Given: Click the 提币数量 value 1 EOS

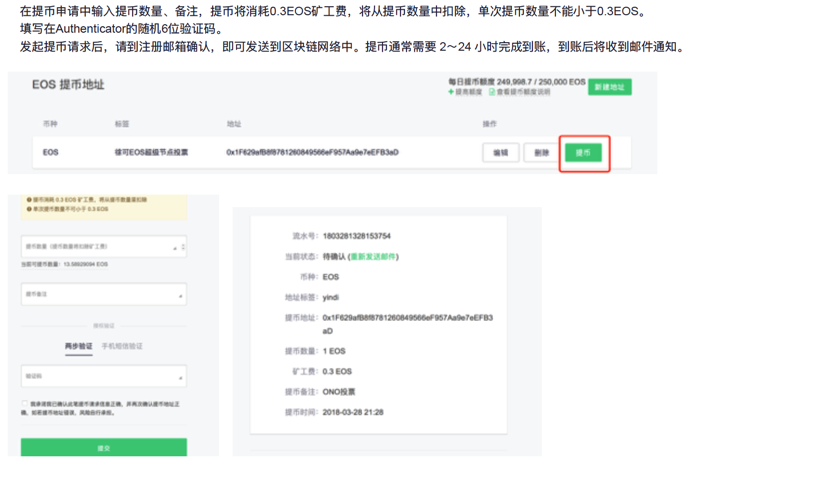Looking at the screenshot, I should [x=334, y=351].
